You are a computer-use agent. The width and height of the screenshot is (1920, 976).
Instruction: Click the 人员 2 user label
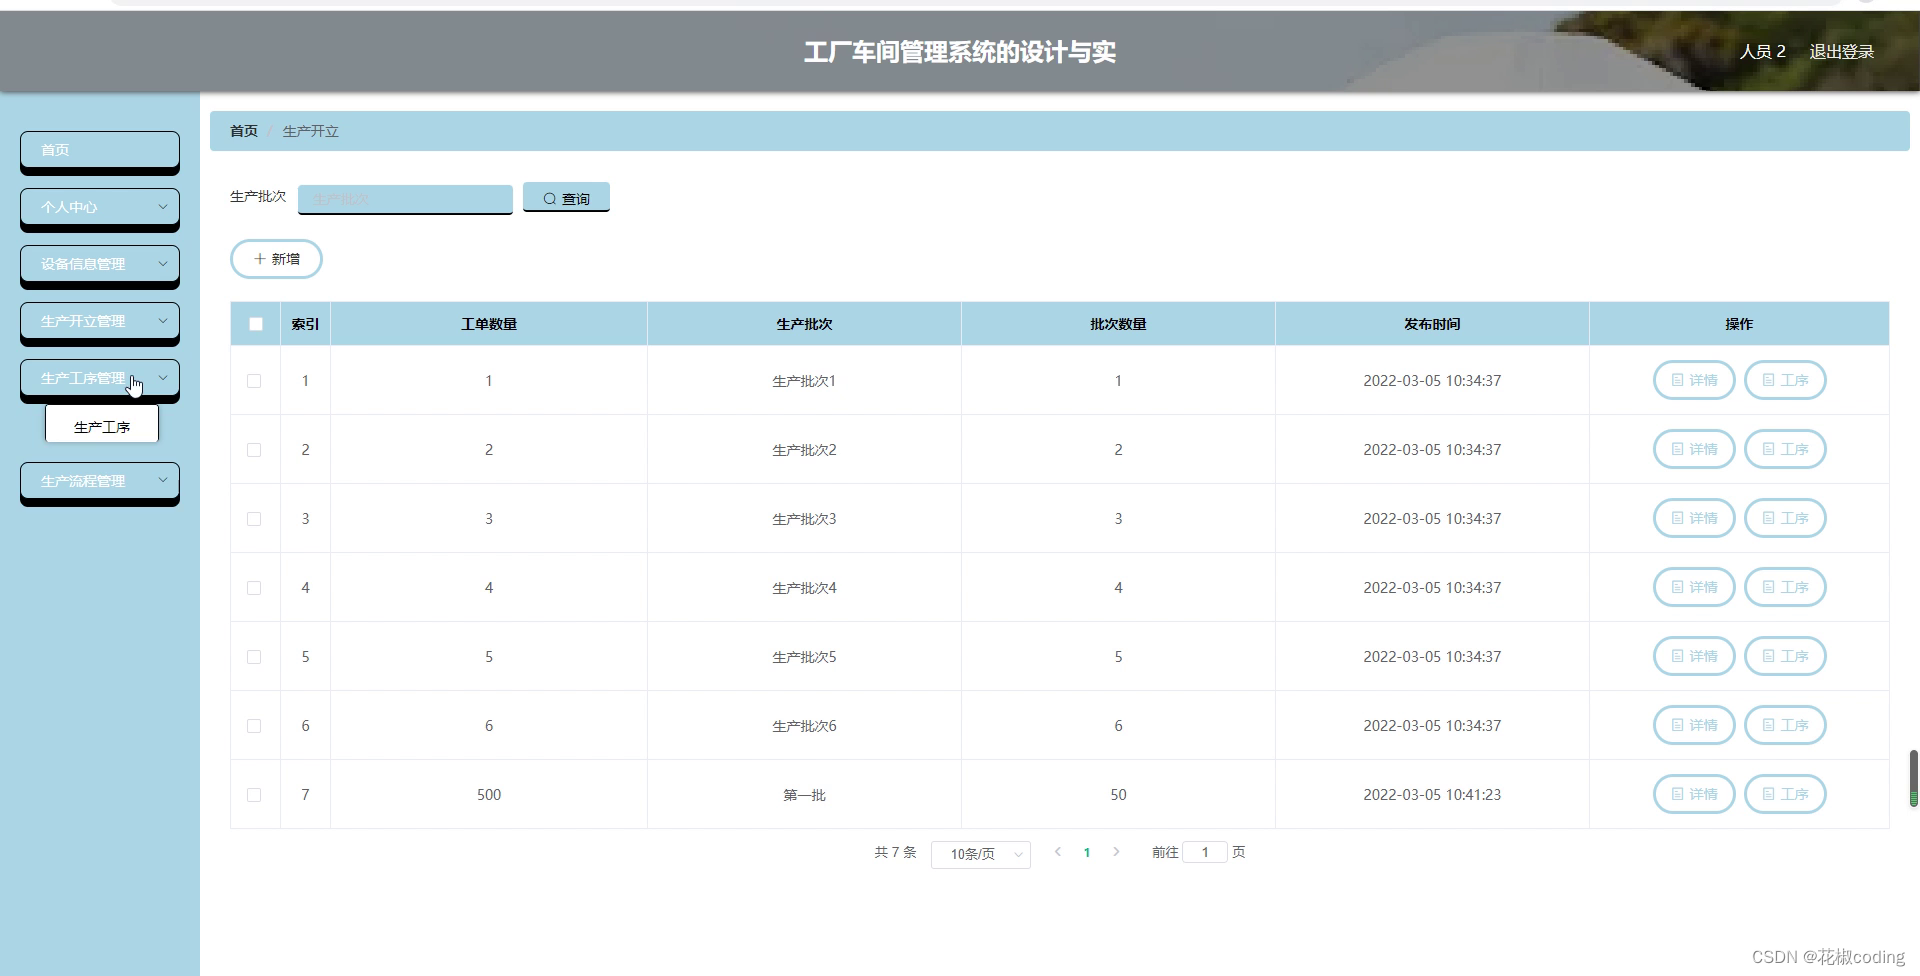point(1762,51)
